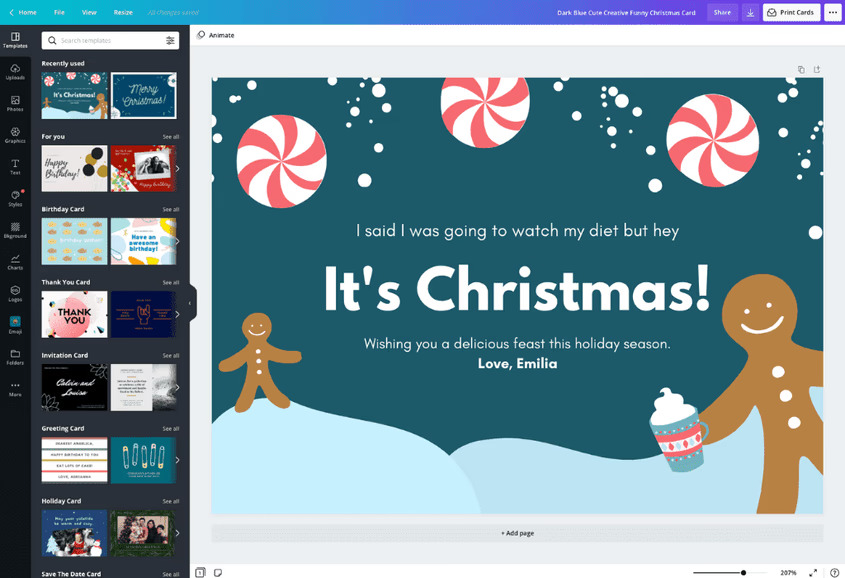Open the three-dot more options menu
The image size is (845, 578).
[x=832, y=12]
